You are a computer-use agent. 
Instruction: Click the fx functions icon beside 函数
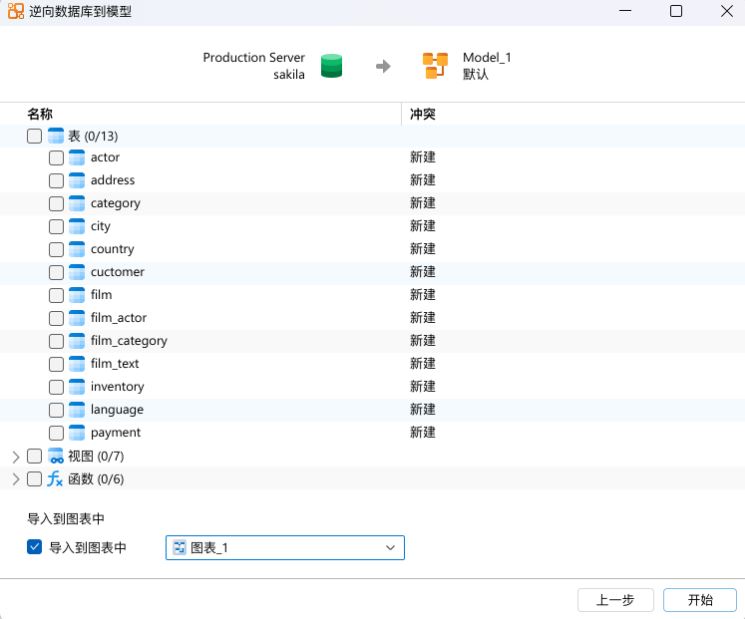pos(55,479)
